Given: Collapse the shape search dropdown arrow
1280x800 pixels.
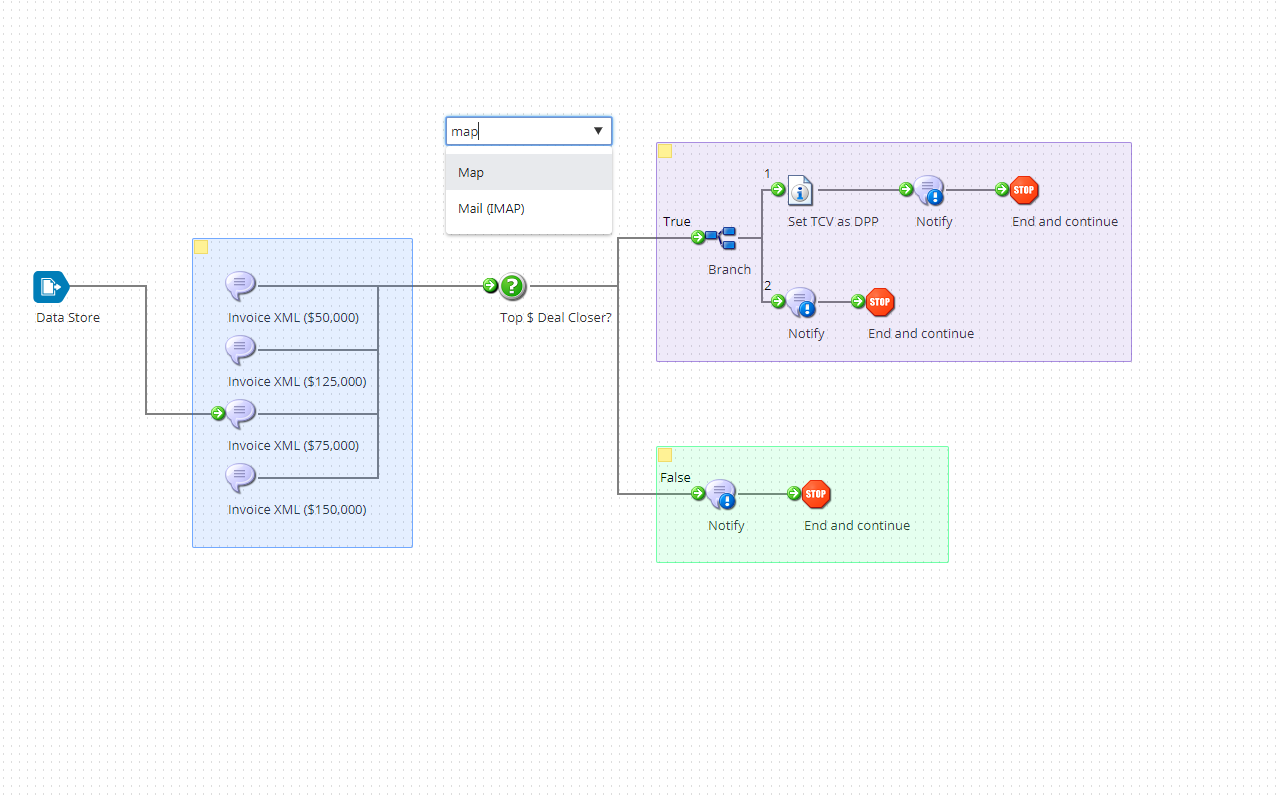Looking at the screenshot, I should [598, 131].
